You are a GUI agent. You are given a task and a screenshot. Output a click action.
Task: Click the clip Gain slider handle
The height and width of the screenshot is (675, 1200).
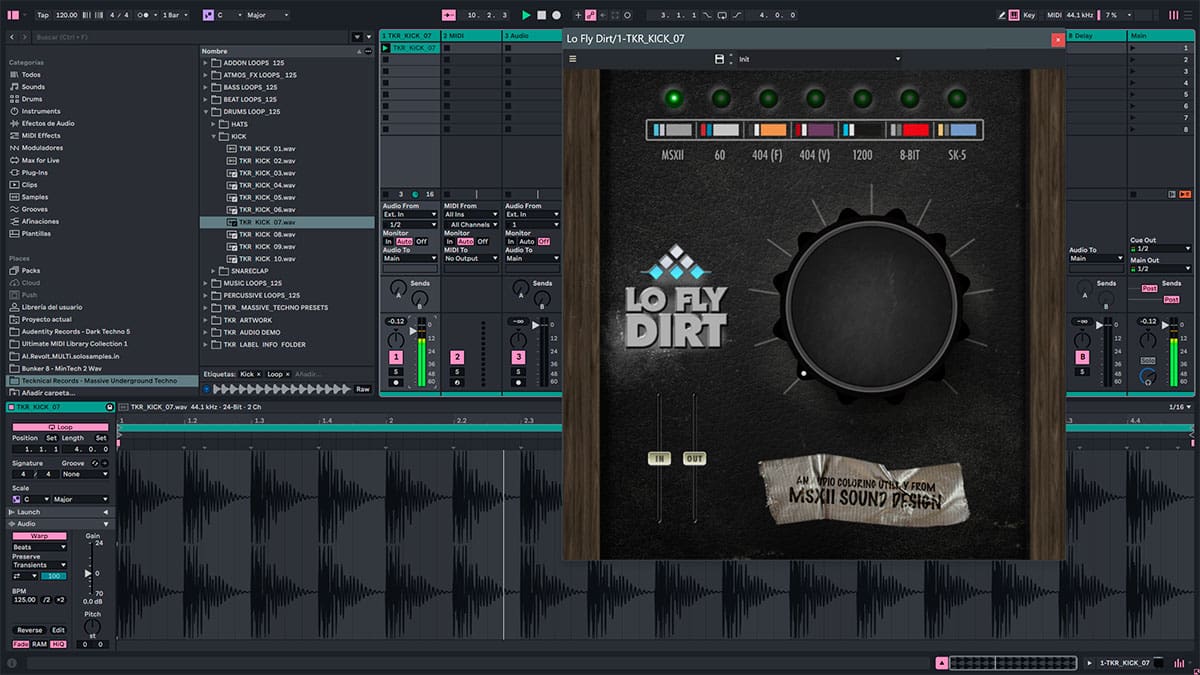click(x=88, y=573)
